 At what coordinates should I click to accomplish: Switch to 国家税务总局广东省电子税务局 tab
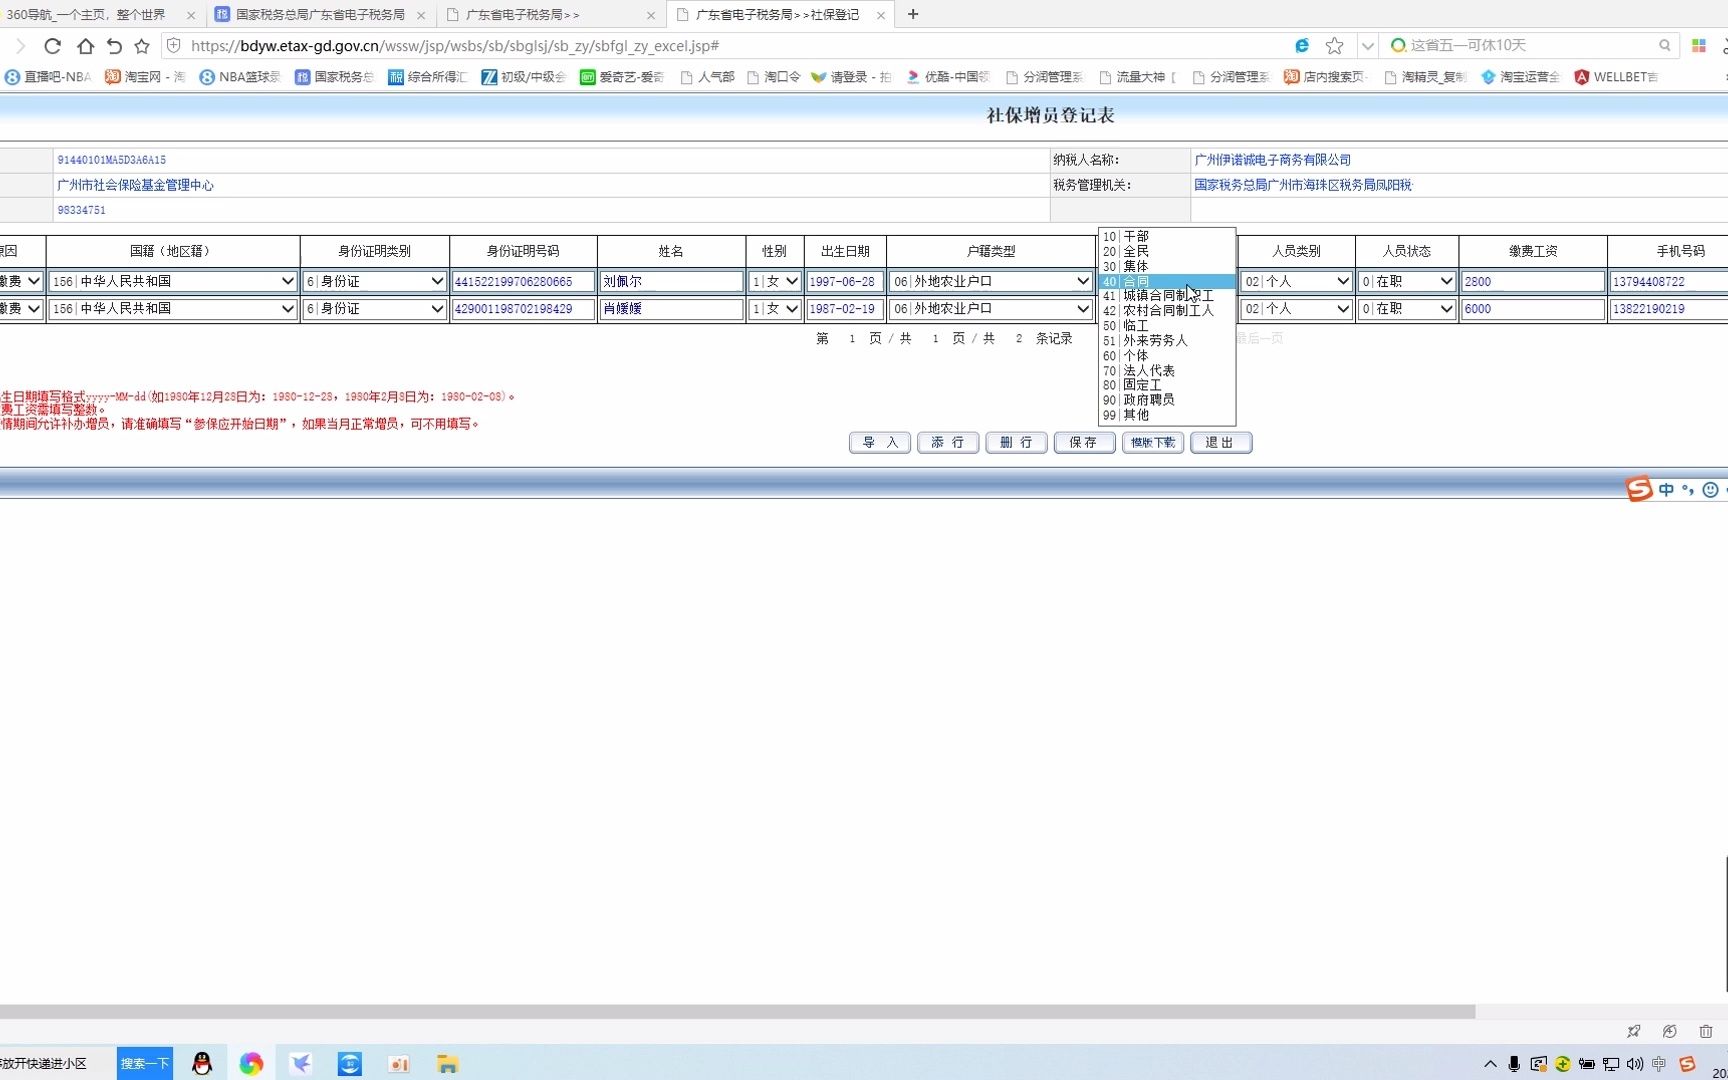point(321,15)
